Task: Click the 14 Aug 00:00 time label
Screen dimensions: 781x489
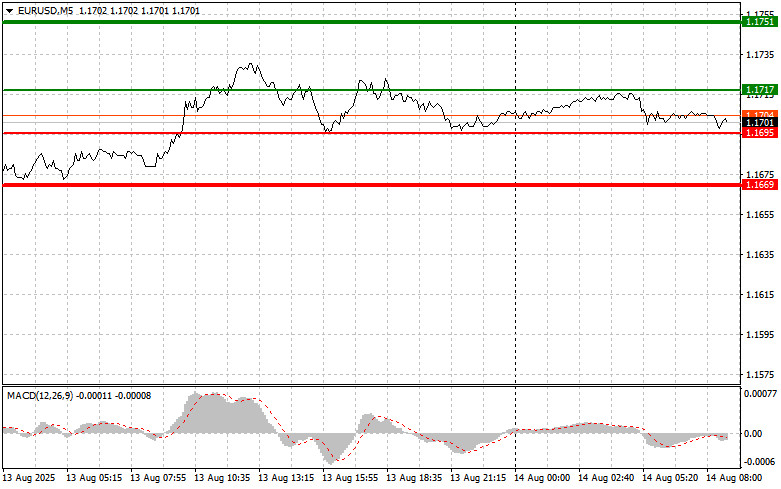Action: click(x=545, y=478)
